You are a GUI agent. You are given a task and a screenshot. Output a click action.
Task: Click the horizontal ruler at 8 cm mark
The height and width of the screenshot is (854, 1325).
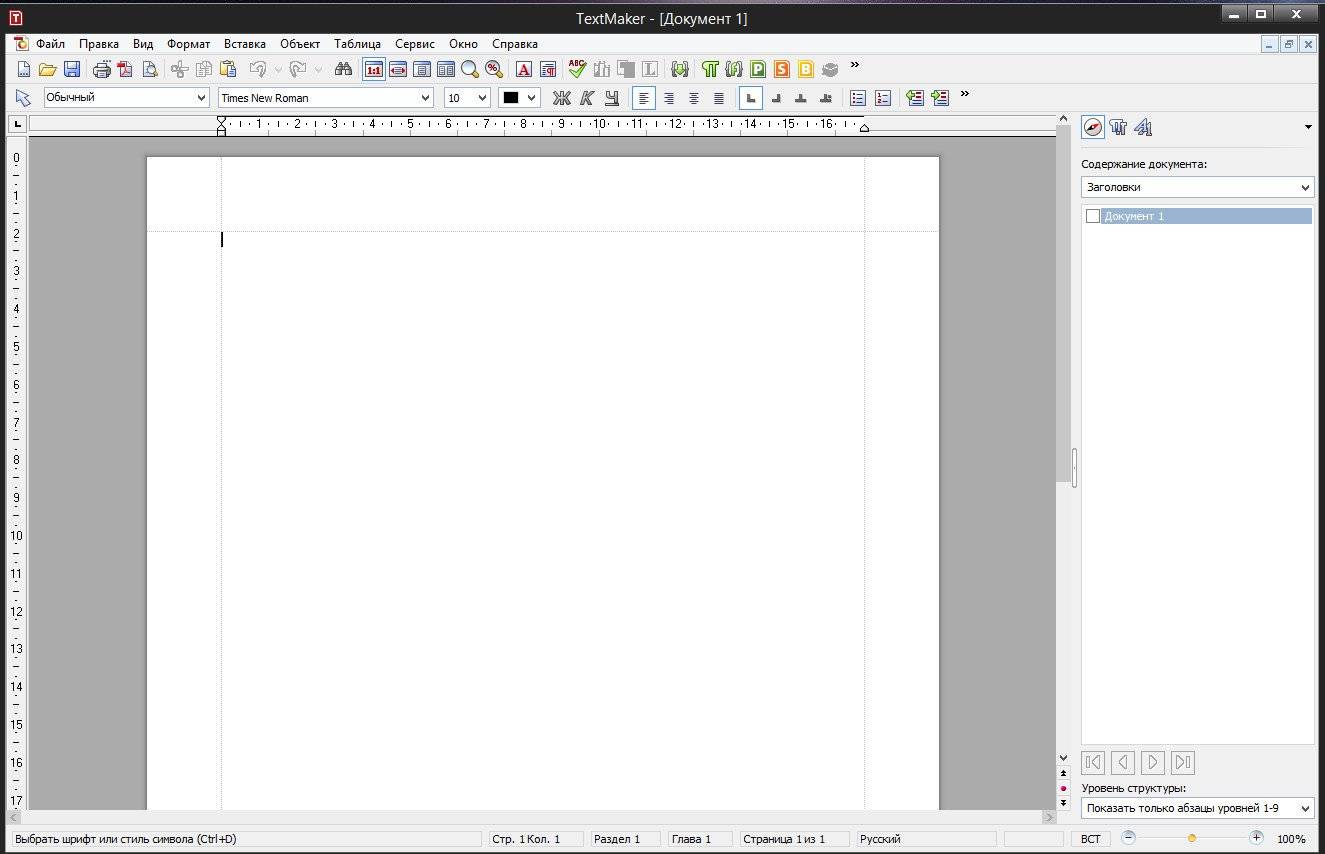pos(524,124)
